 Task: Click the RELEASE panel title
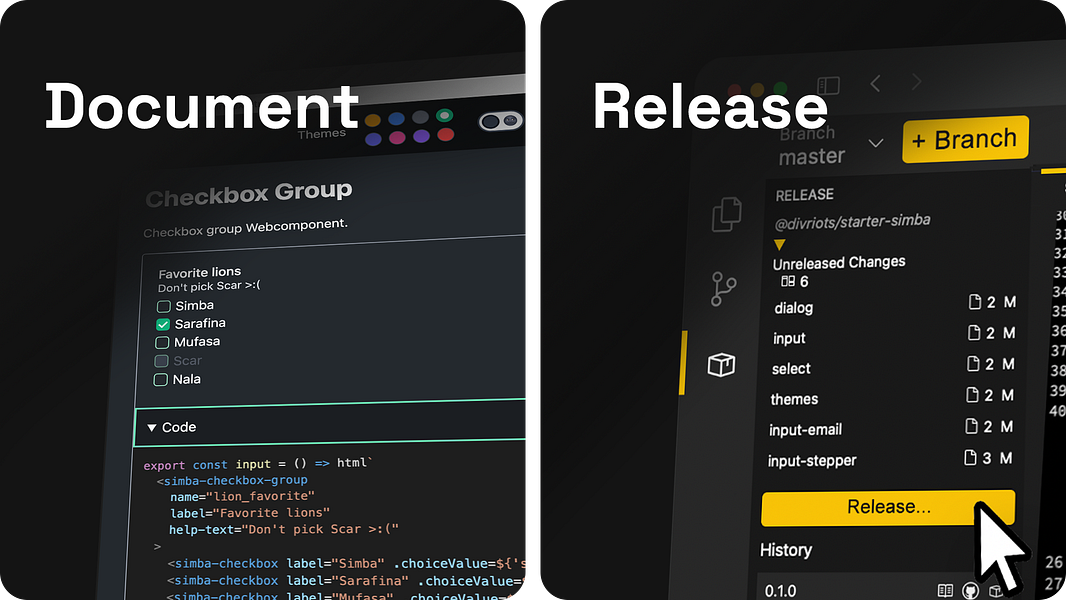pyautogui.click(x=805, y=195)
